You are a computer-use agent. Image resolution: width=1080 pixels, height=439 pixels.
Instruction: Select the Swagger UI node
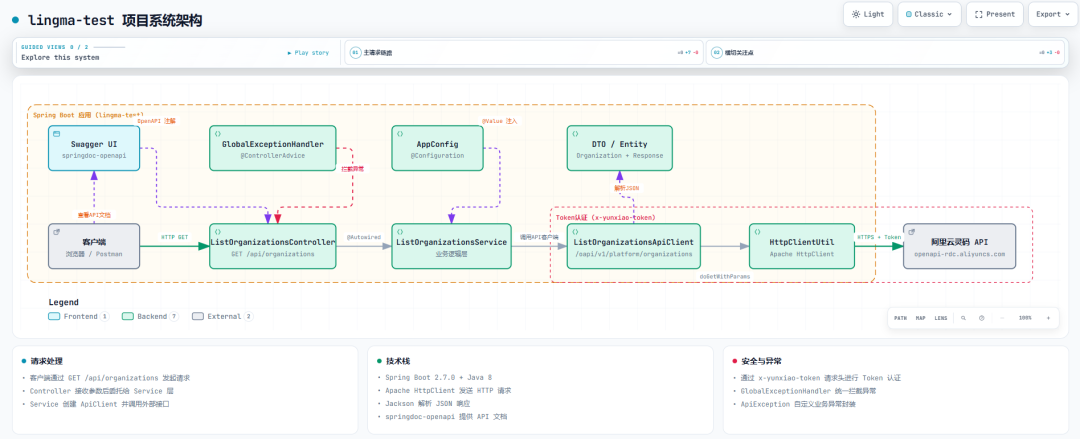[x=94, y=147]
